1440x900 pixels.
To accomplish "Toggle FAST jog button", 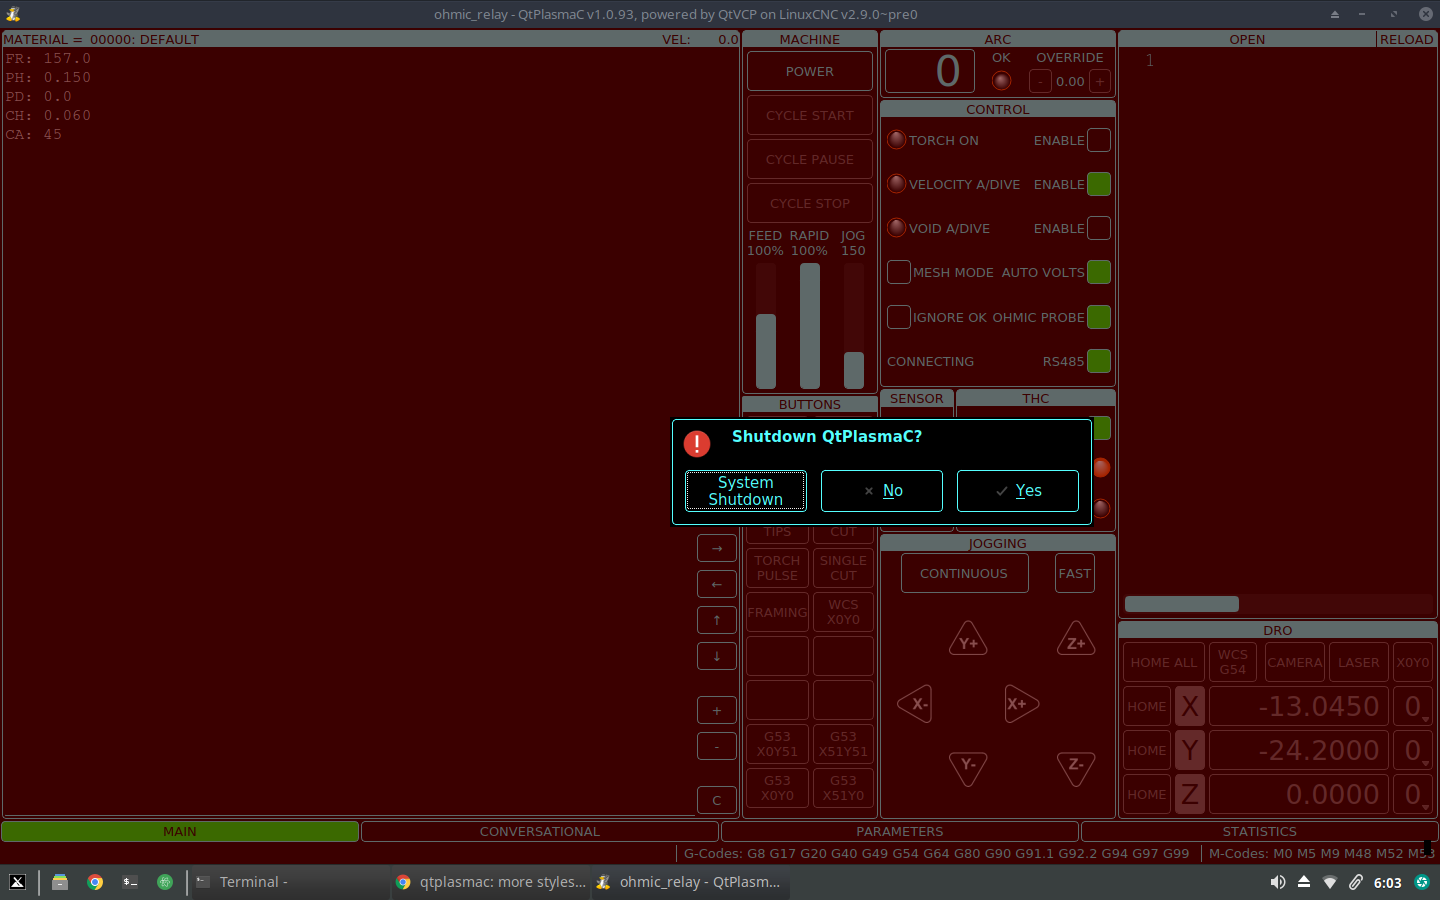I will (x=1075, y=573).
